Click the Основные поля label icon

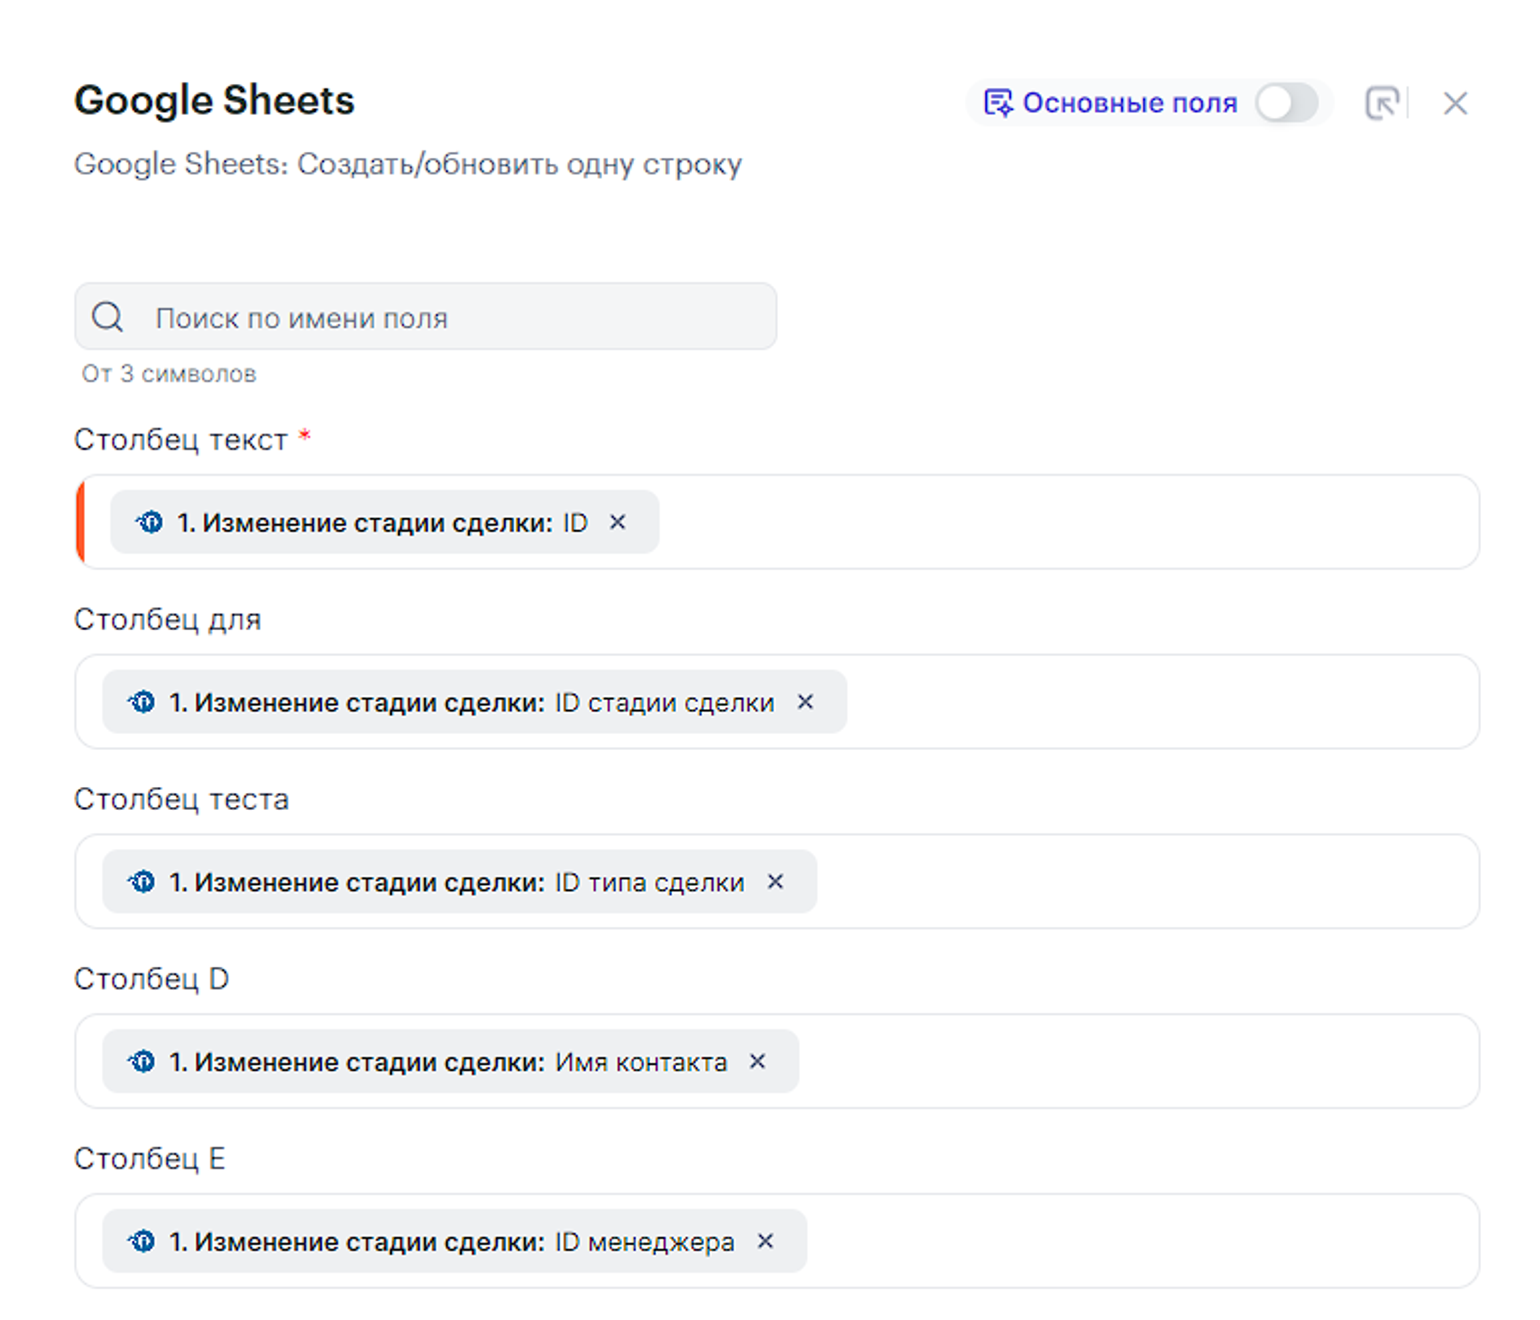pyautogui.click(x=997, y=103)
